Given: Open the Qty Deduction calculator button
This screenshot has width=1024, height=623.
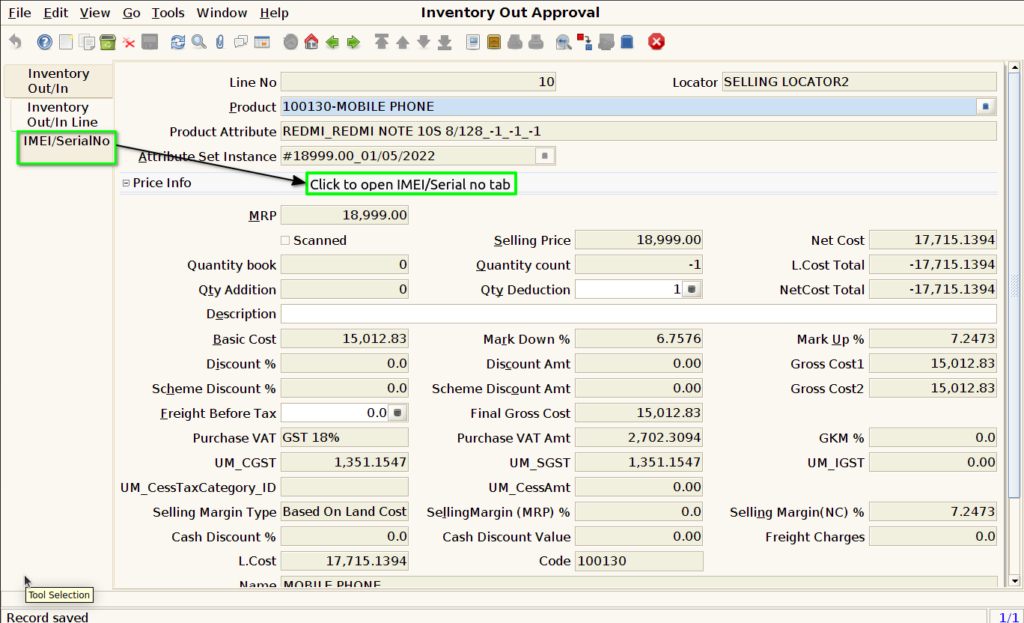Looking at the screenshot, I should (x=692, y=289).
